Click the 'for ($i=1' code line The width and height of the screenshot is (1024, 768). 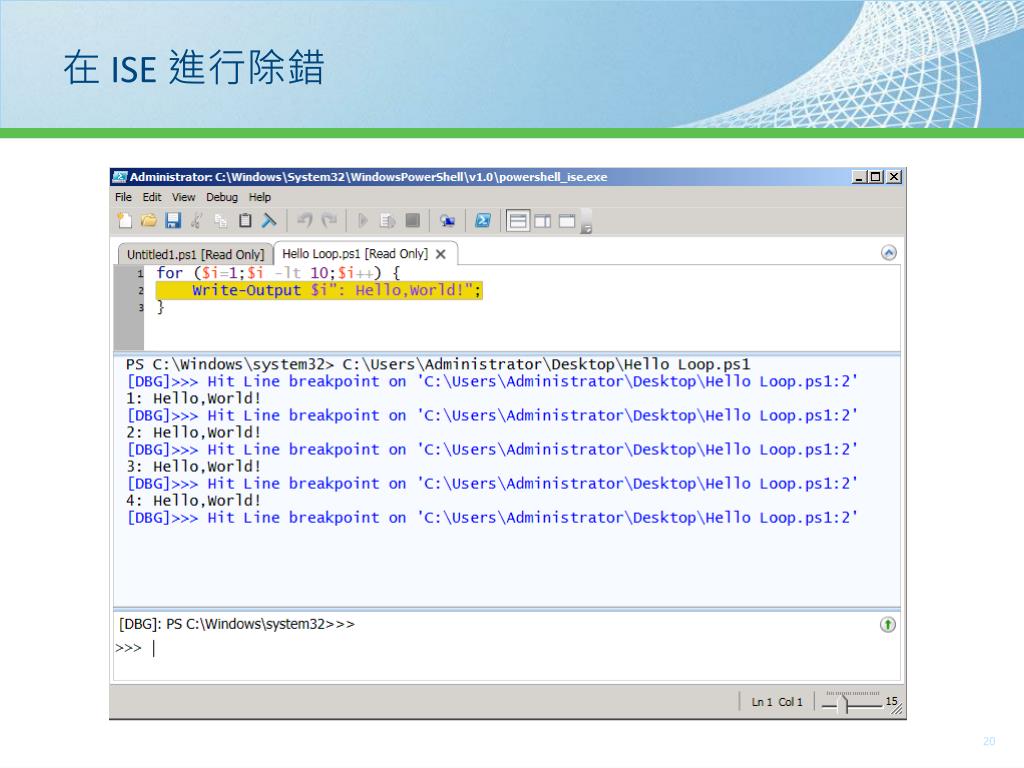tap(278, 272)
